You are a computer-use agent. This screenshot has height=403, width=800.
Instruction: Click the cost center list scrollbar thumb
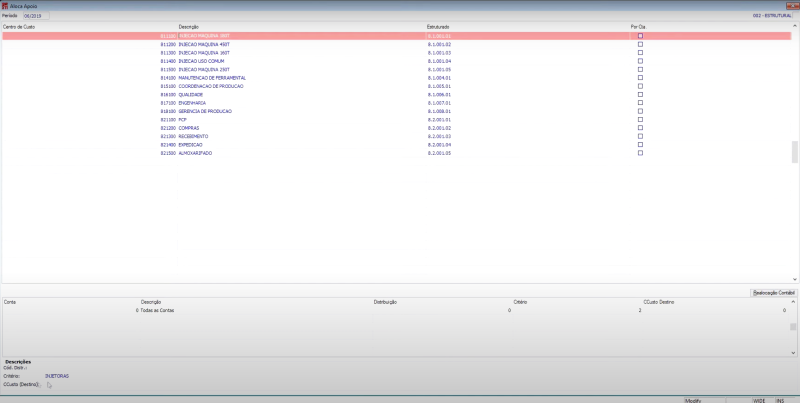pos(794,152)
